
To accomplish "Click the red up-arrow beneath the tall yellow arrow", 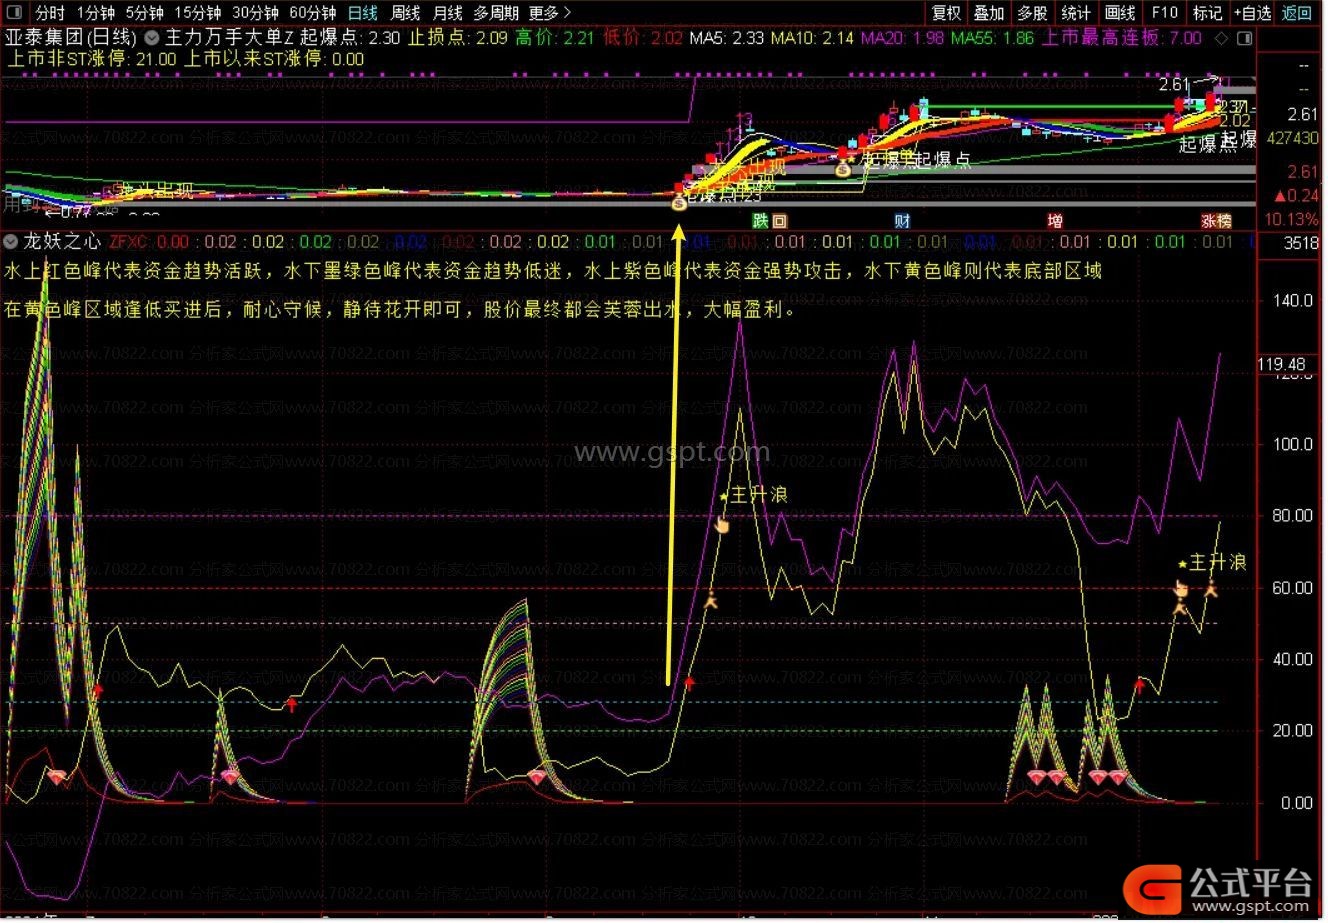I will (x=689, y=683).
